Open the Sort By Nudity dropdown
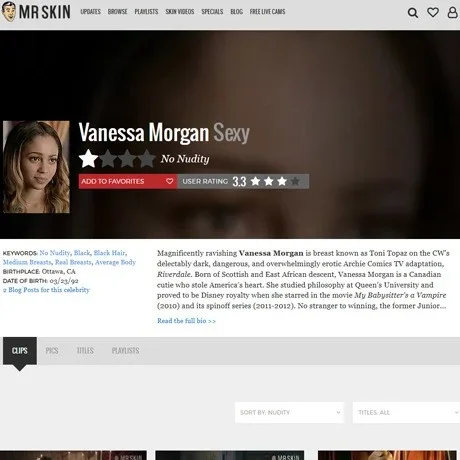460x460 pixels. (x=289, y=412)
